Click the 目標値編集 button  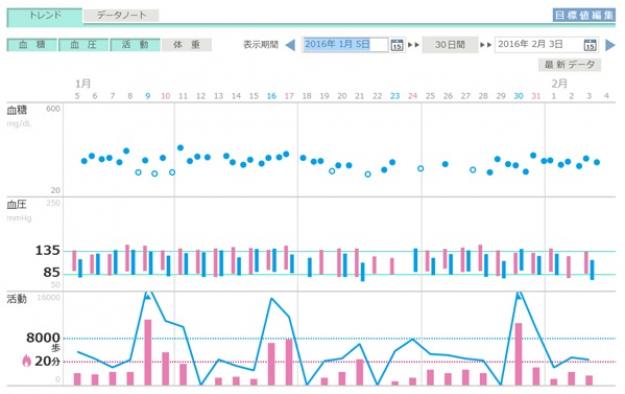click(584, 15)
